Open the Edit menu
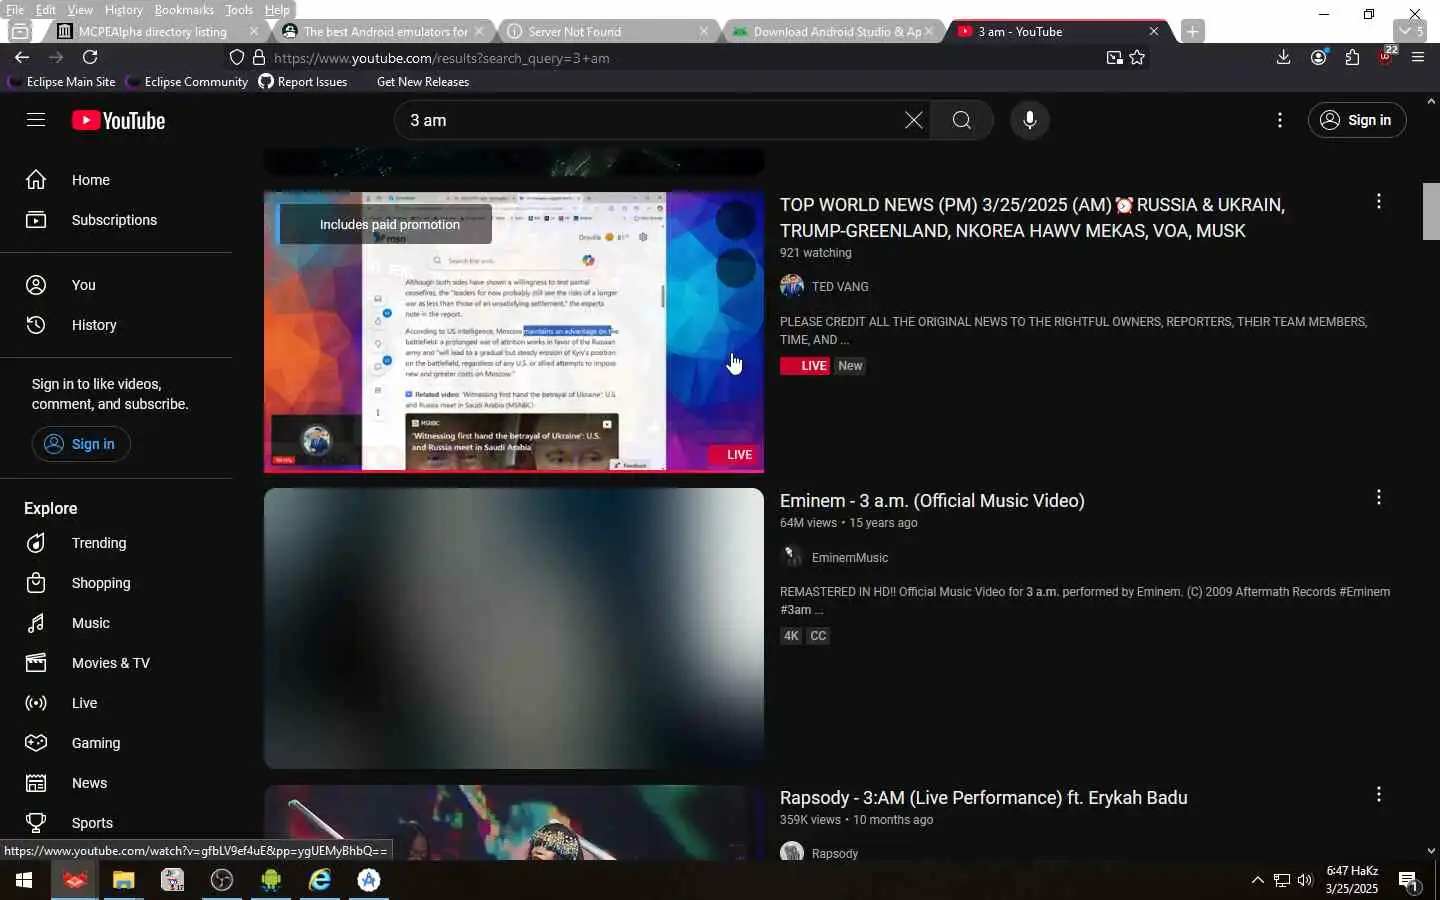Image resolution: width=1440 pixels, height=900 pixels. click(46, 10)
